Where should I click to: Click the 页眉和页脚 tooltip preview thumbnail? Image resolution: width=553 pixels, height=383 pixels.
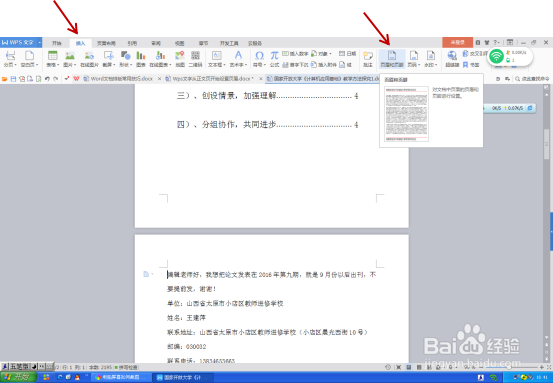[406, 114]
